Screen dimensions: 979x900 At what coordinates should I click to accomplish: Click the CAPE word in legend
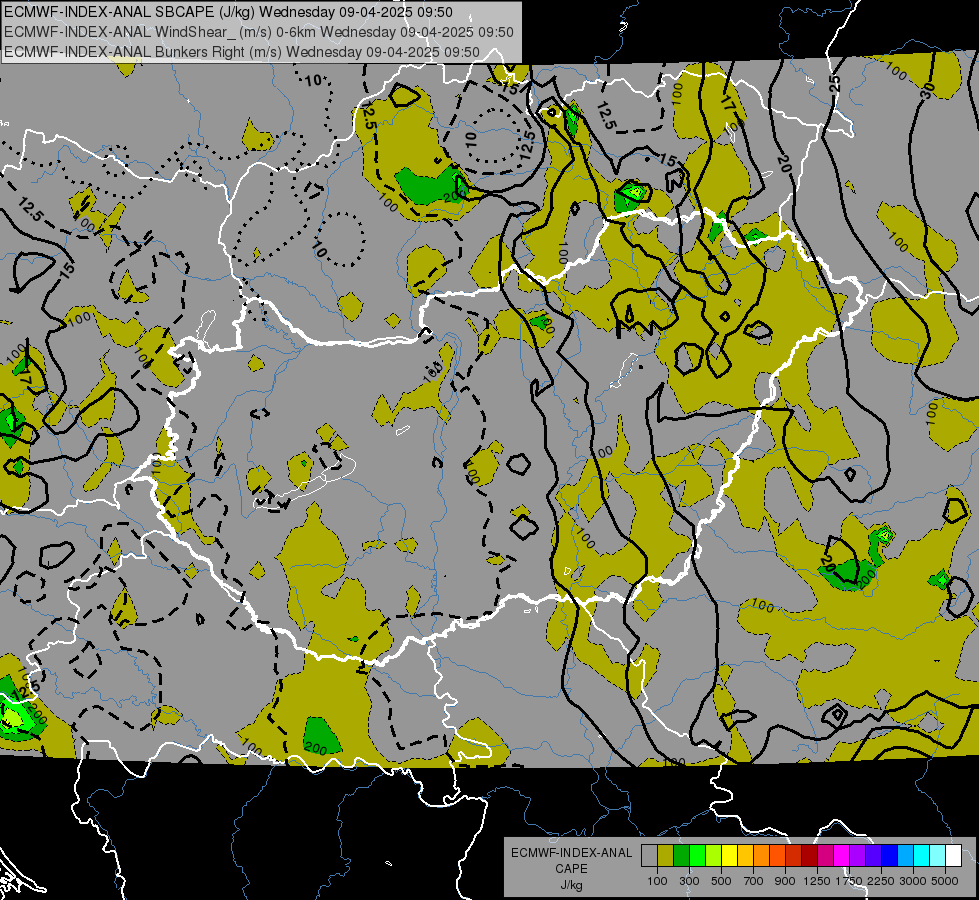pyautogui.click(x=571, y=869)
